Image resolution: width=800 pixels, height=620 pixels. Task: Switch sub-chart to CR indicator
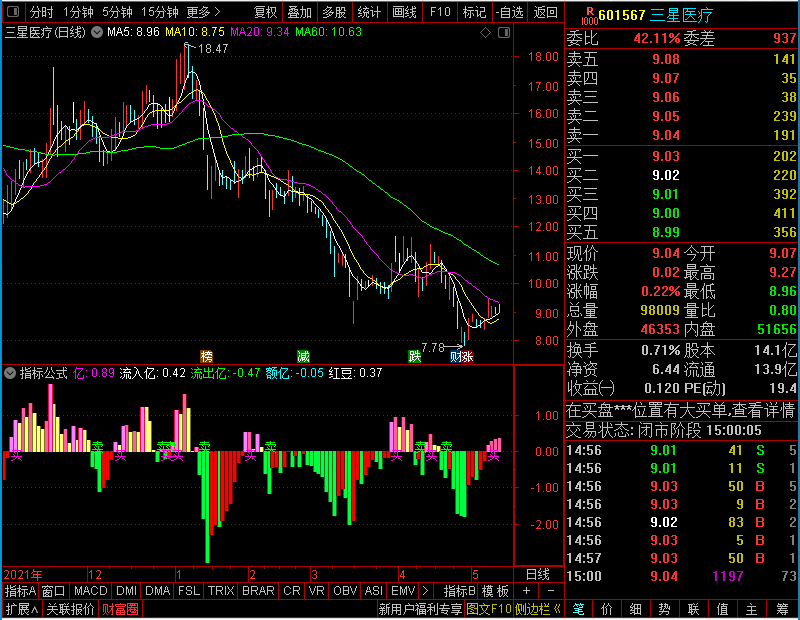292,591
